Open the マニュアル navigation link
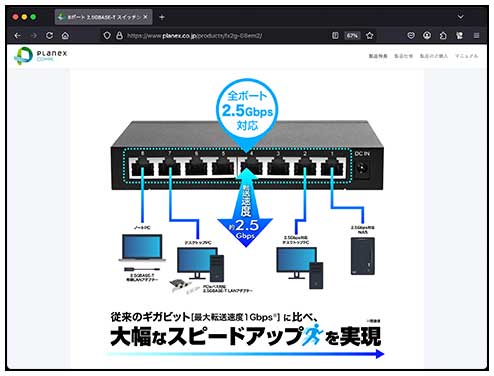 pos(467,56)
